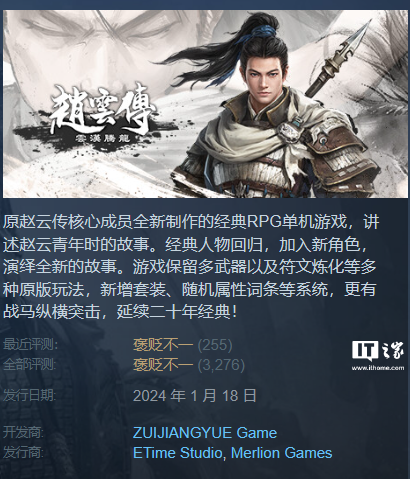Screen dimensions: 410x479
Task: Click the spear tip in the artwork
Action: pos(357,39)
